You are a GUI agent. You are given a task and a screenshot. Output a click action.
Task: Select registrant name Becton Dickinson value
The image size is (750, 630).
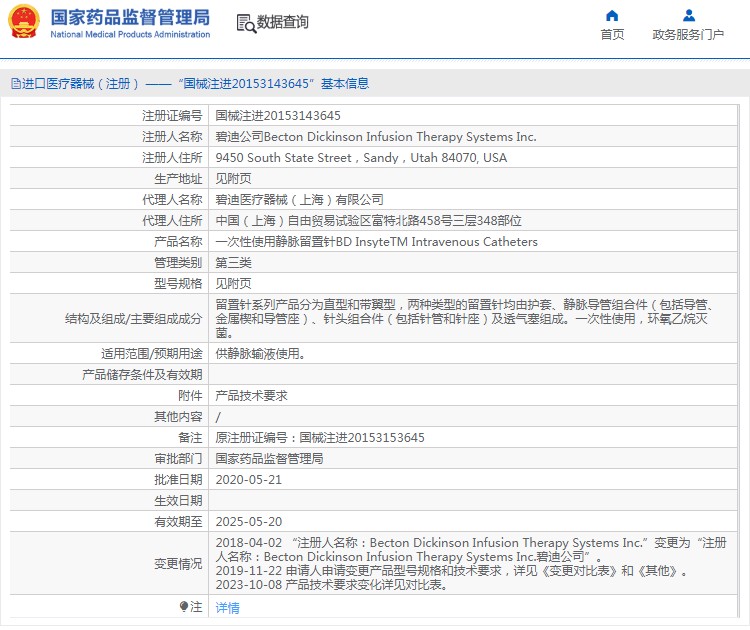(x=376, y=136)
